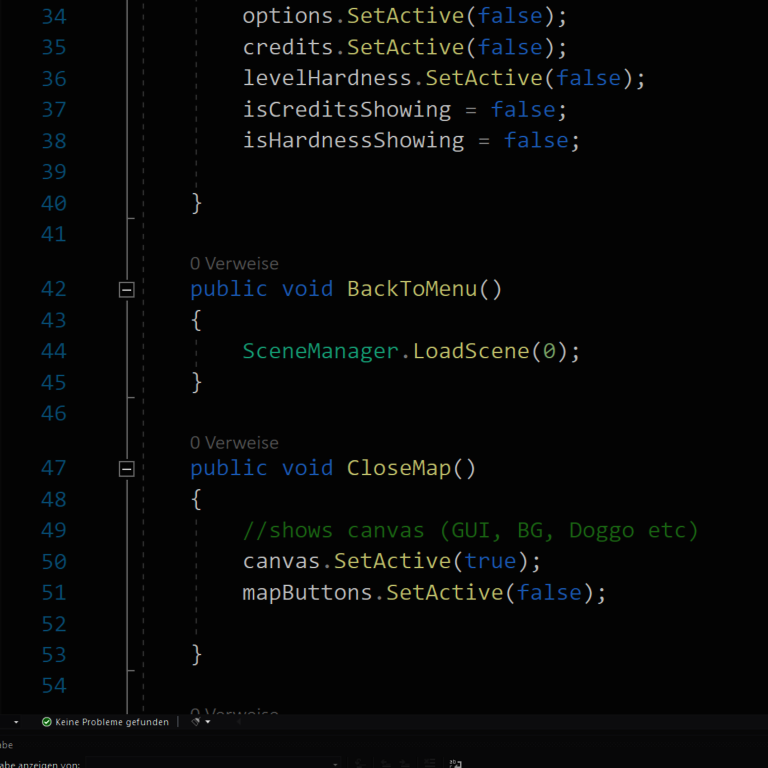768x768 pixels.
Task: Collapse the CloseMap method outline box
Action: [x=127, y=469]
